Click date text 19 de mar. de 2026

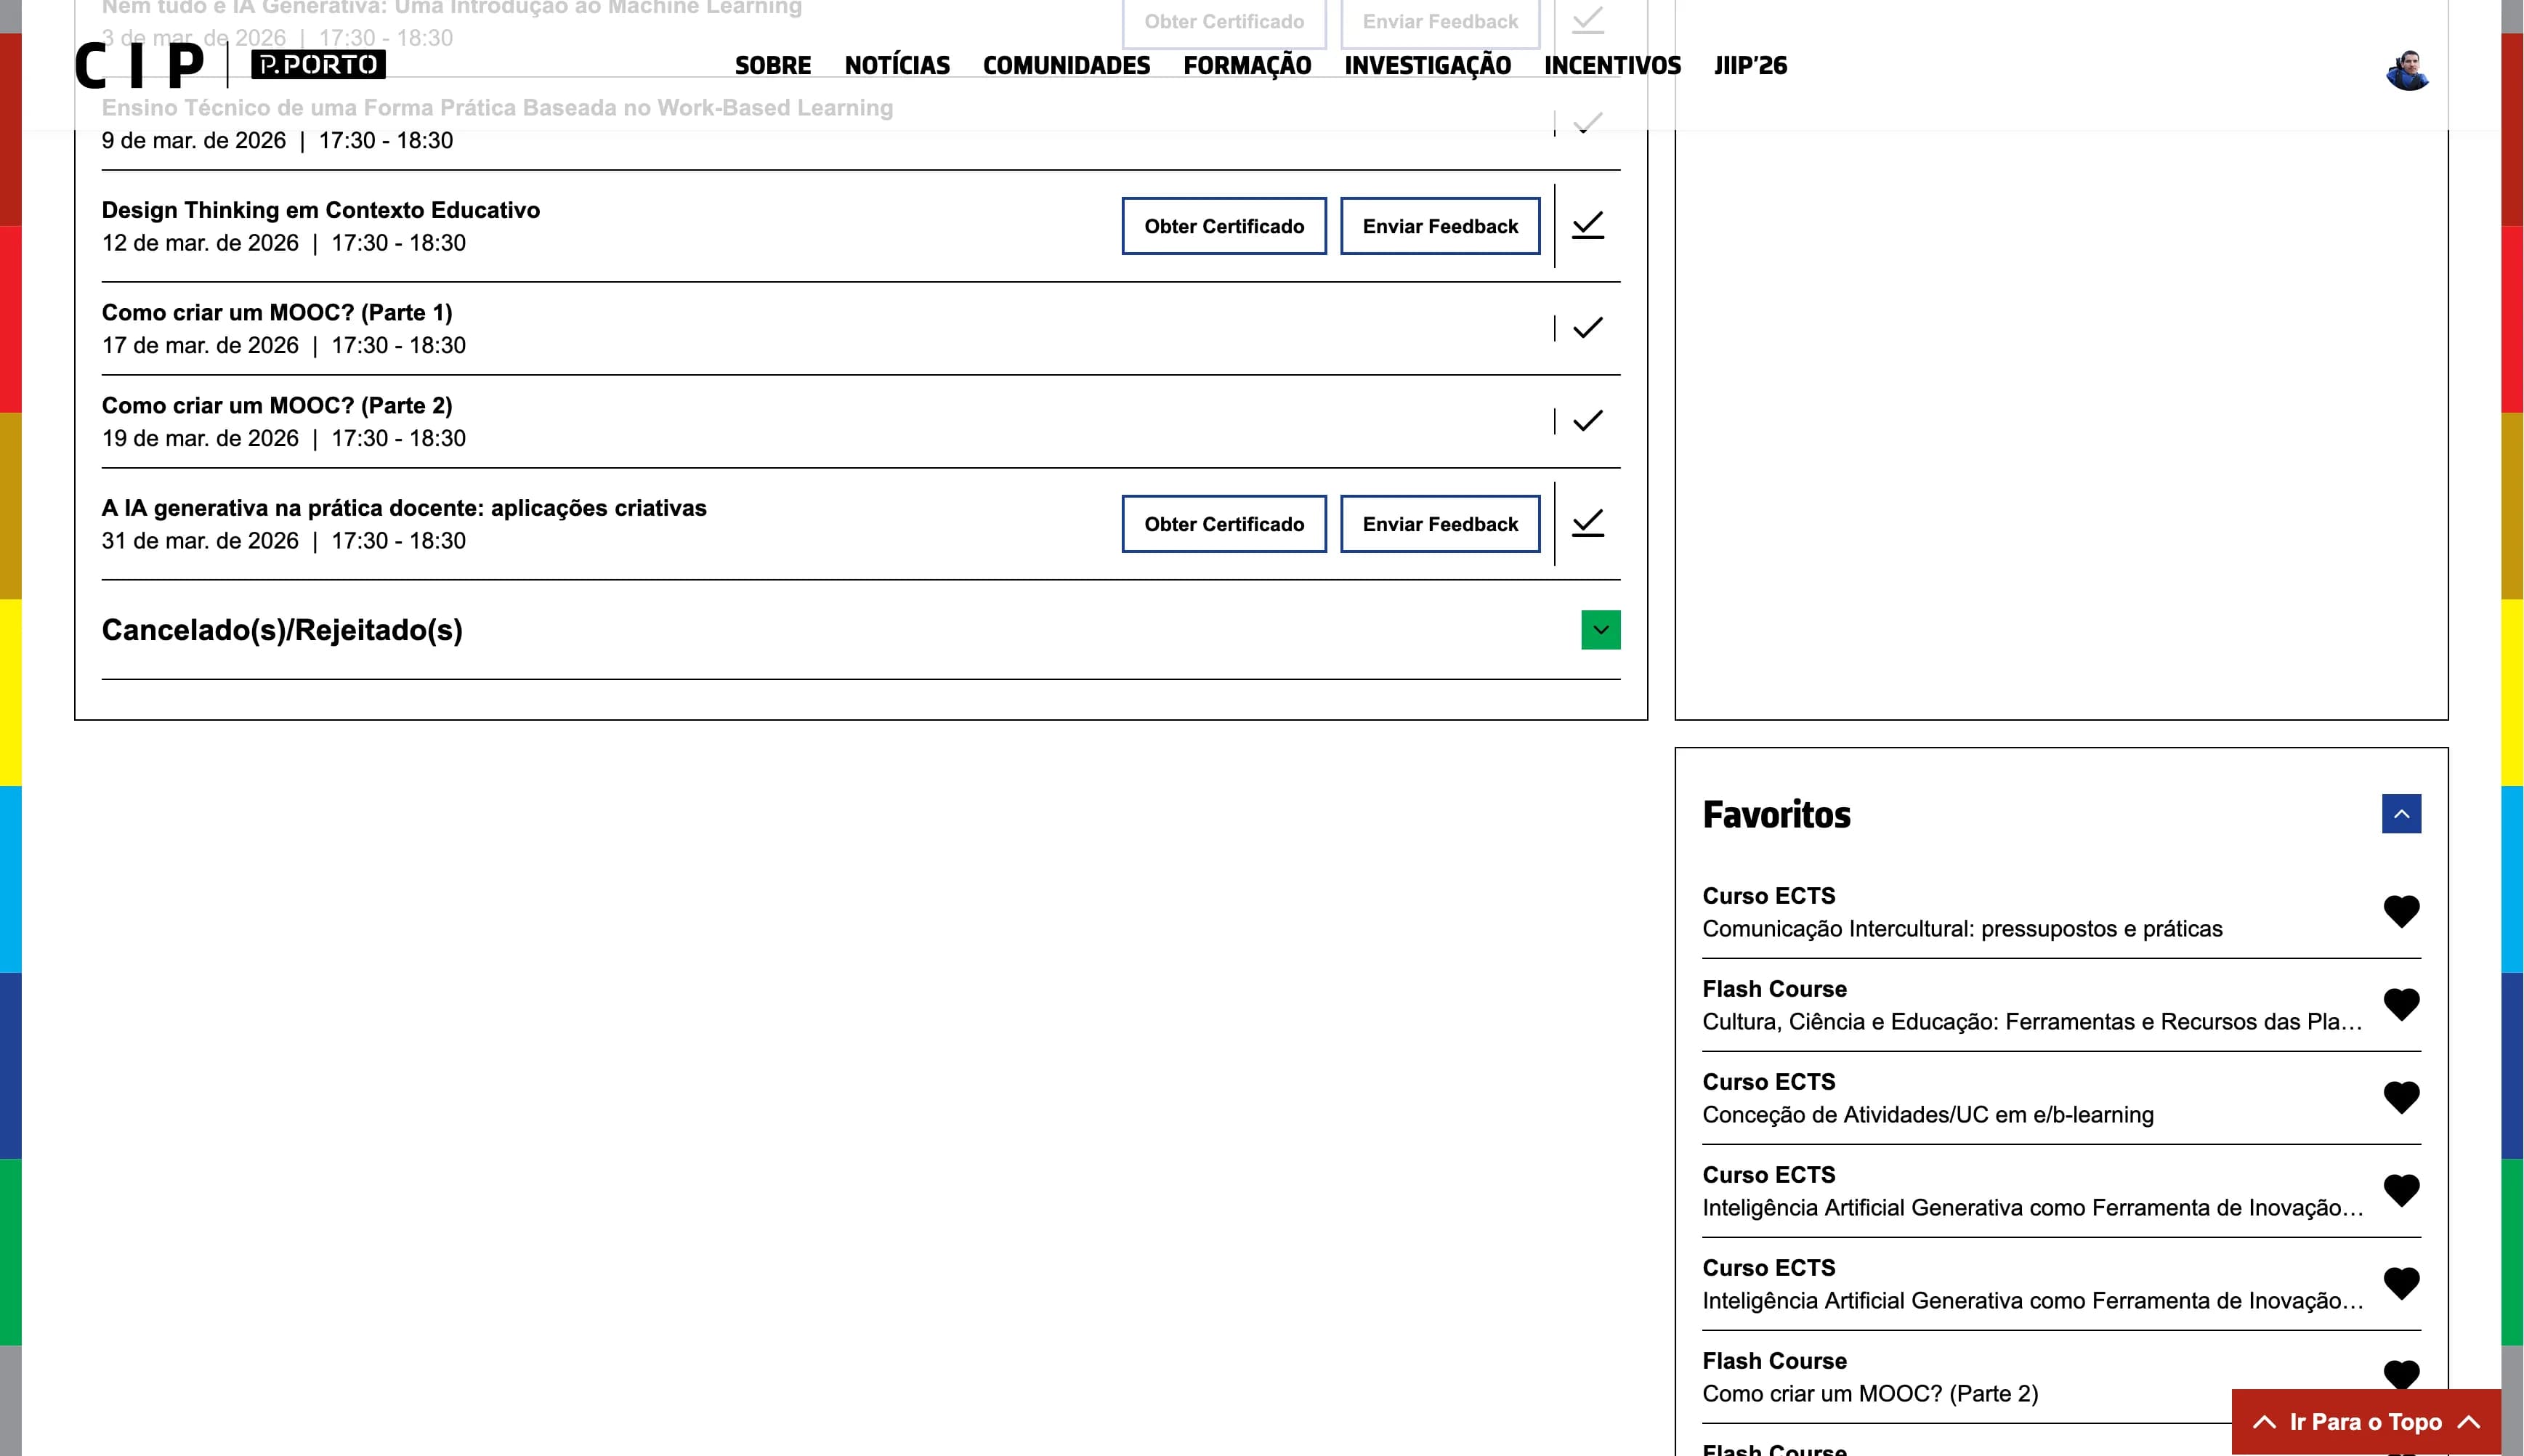200,439
